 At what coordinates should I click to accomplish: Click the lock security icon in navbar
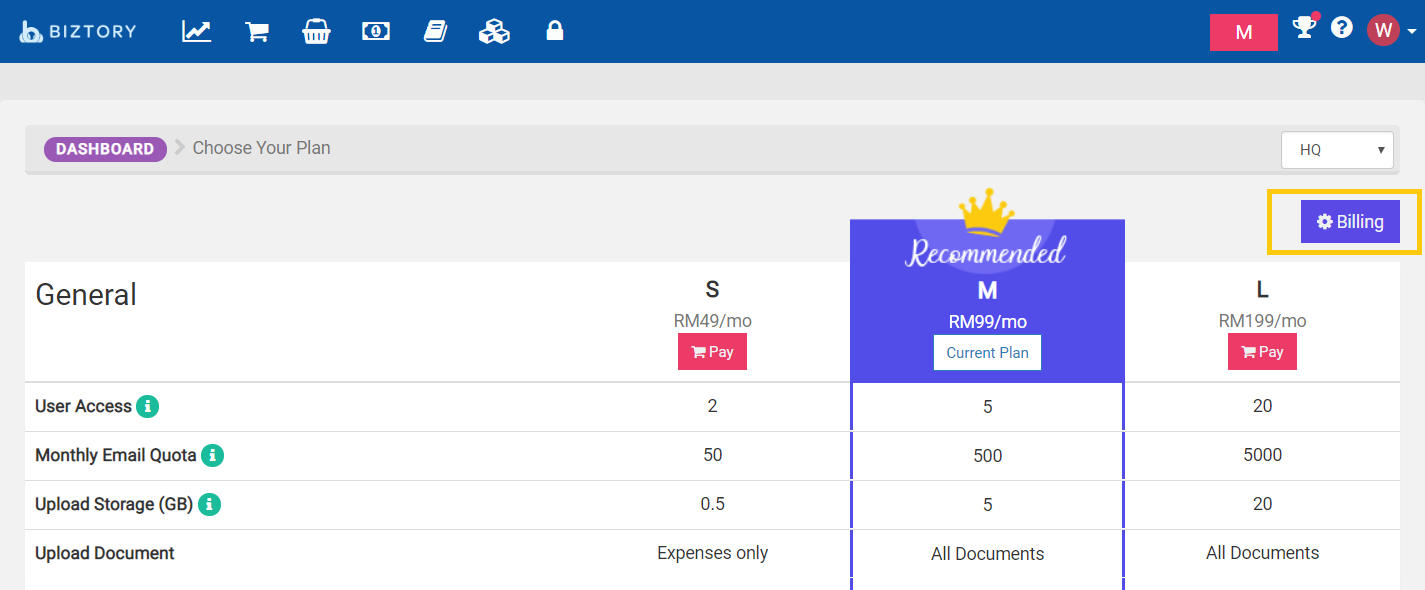(553, 31)
